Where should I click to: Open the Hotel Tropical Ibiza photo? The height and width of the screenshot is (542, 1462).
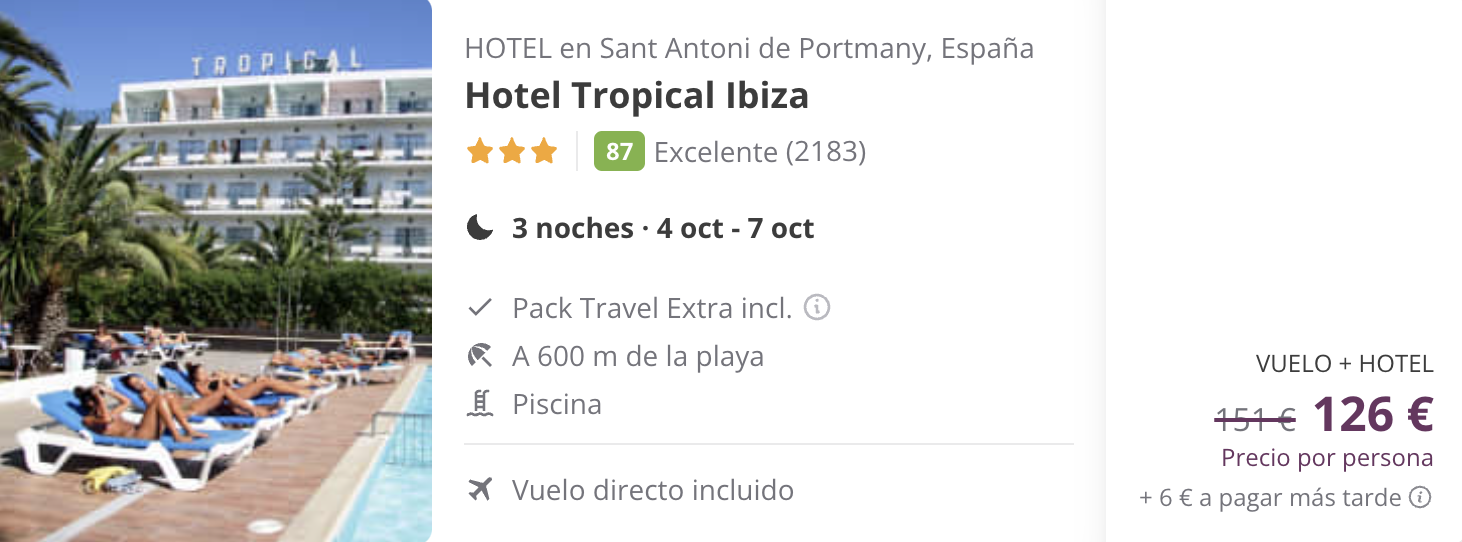pyautogui.click(x=216, y=271)
